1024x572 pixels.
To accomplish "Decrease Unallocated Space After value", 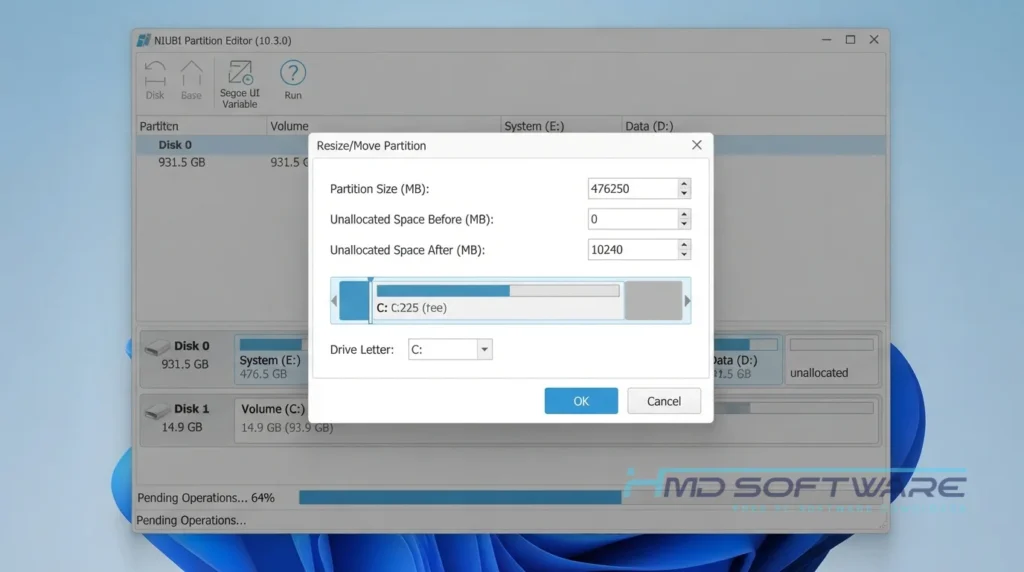I will tap(684, 255).
